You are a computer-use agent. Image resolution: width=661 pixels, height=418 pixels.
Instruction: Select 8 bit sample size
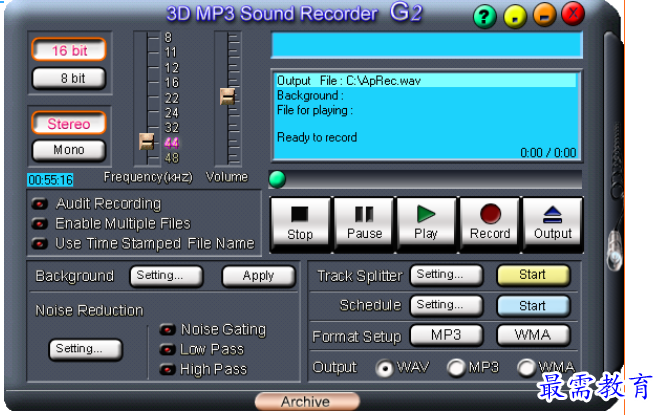tap(69, 78)
